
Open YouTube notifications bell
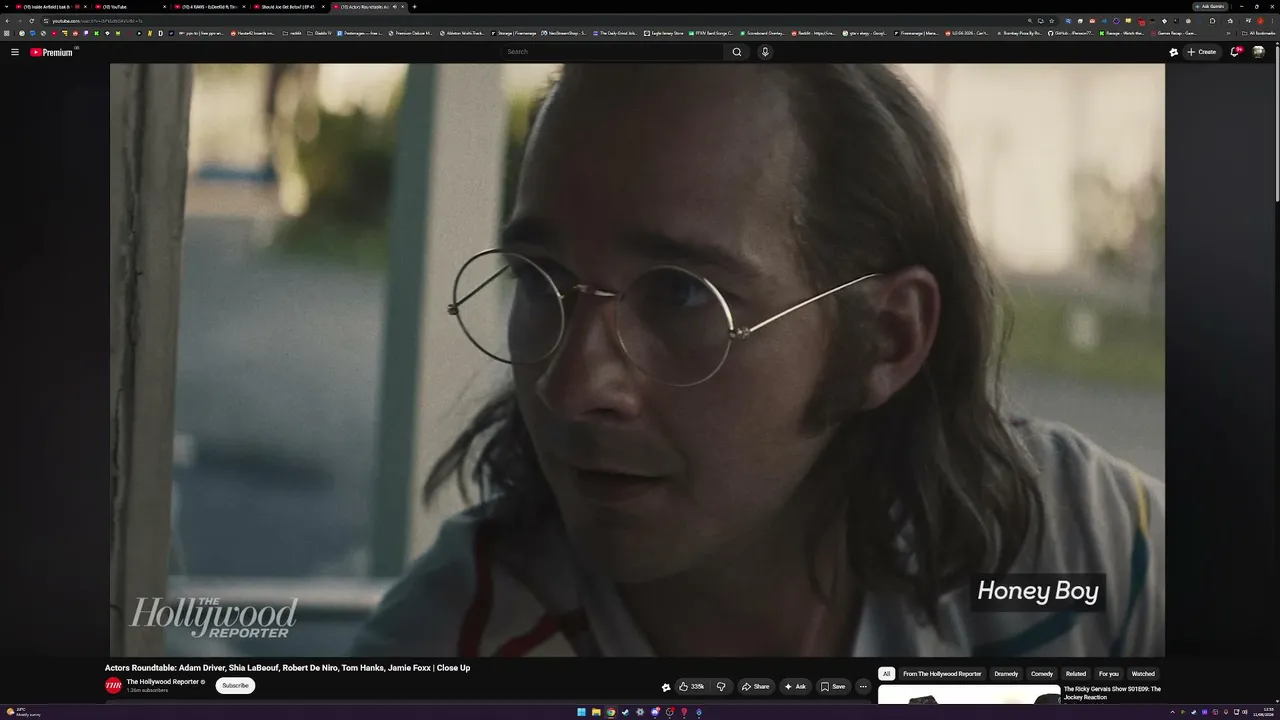(1236, 52)
